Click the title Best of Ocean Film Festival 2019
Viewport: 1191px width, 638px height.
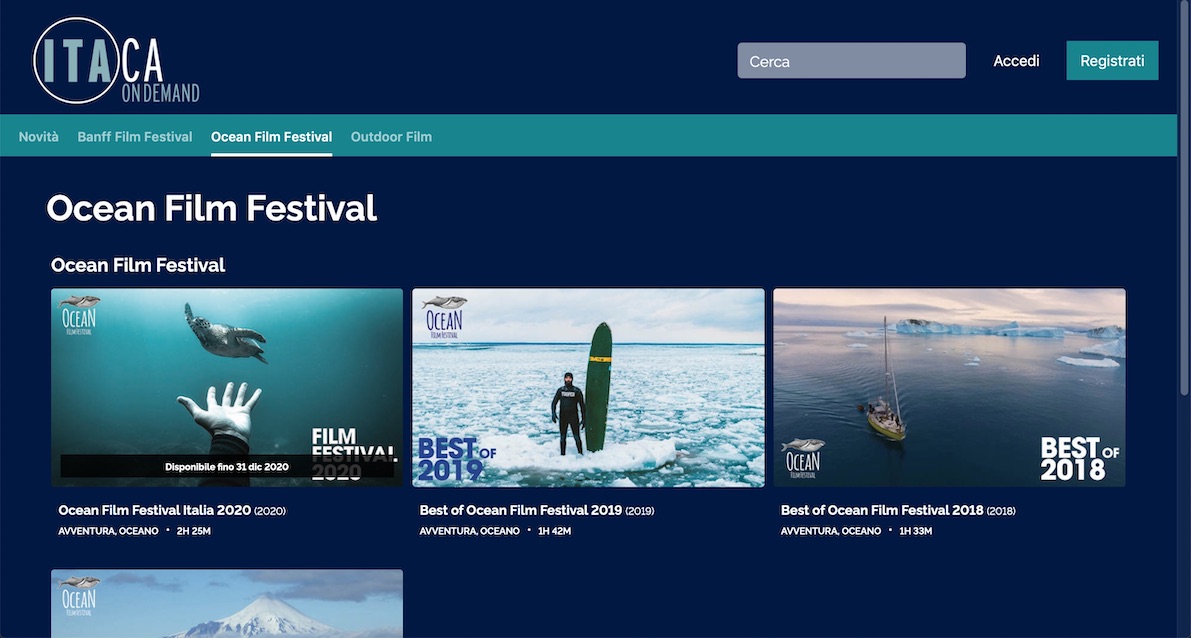pos(521,510)
